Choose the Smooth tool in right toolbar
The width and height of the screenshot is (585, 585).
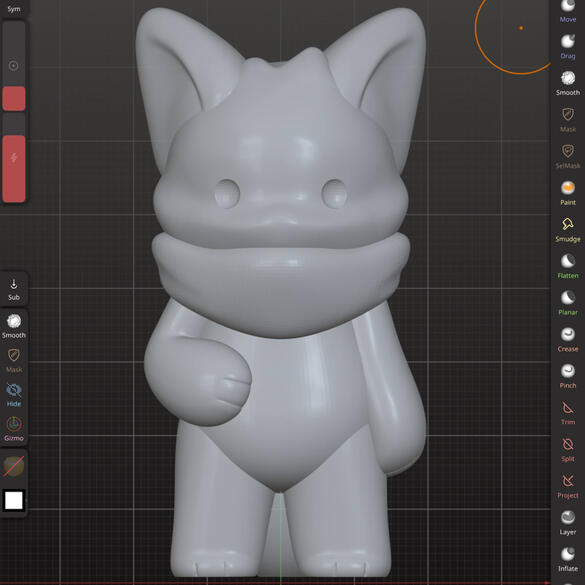(x=567, y=83)
